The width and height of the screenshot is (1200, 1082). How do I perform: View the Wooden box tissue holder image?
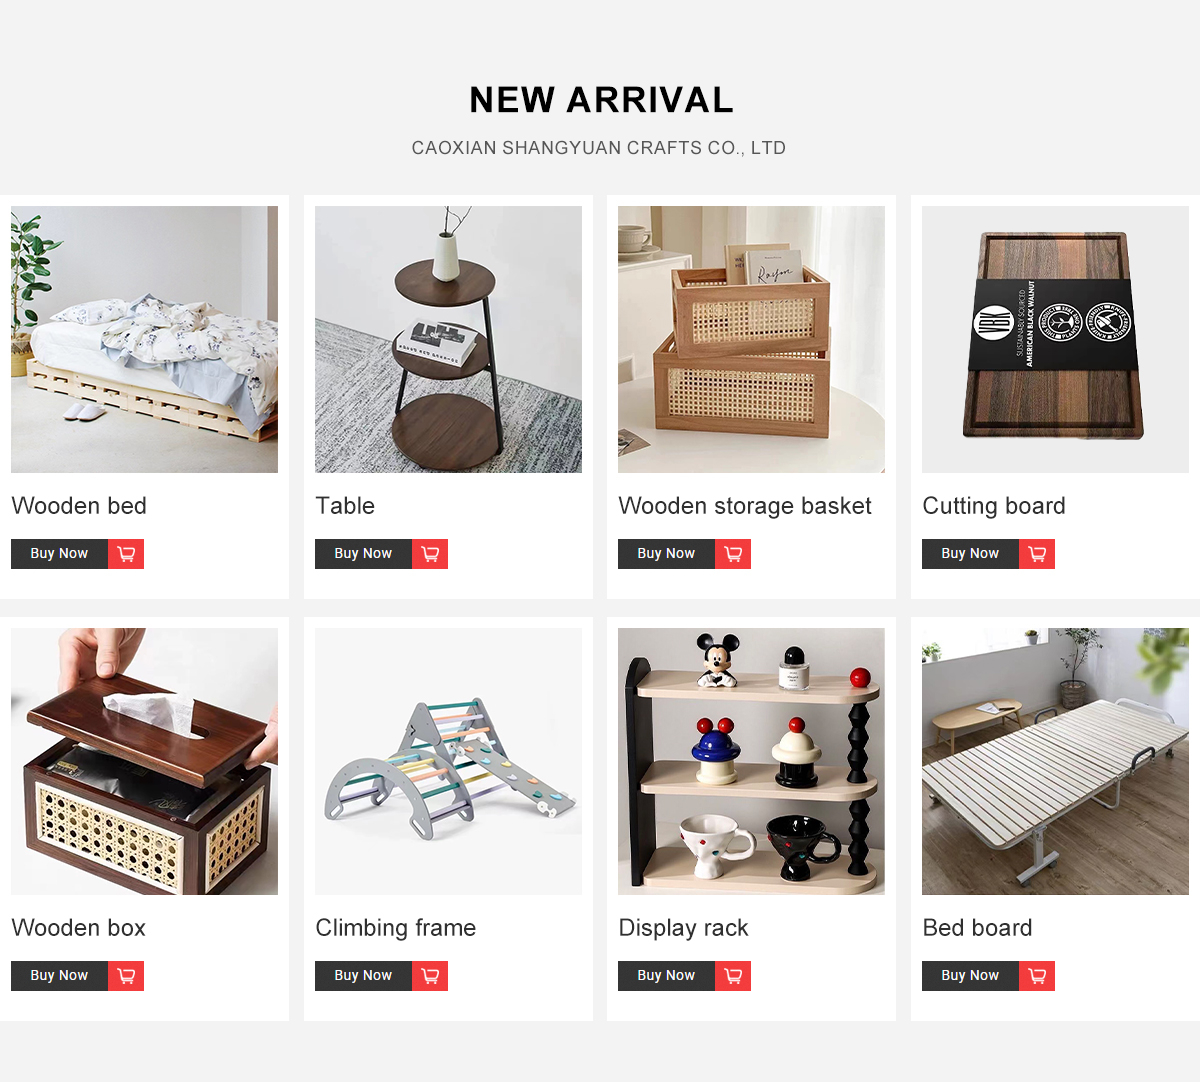click(144, 761)
